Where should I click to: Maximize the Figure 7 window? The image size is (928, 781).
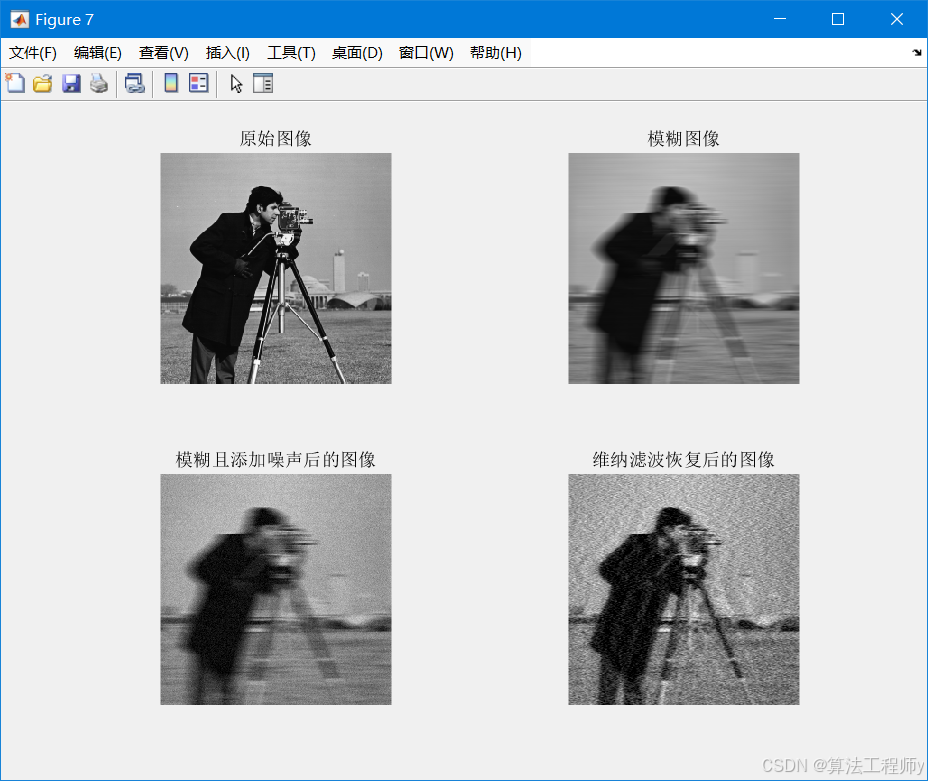coord(837,19)
